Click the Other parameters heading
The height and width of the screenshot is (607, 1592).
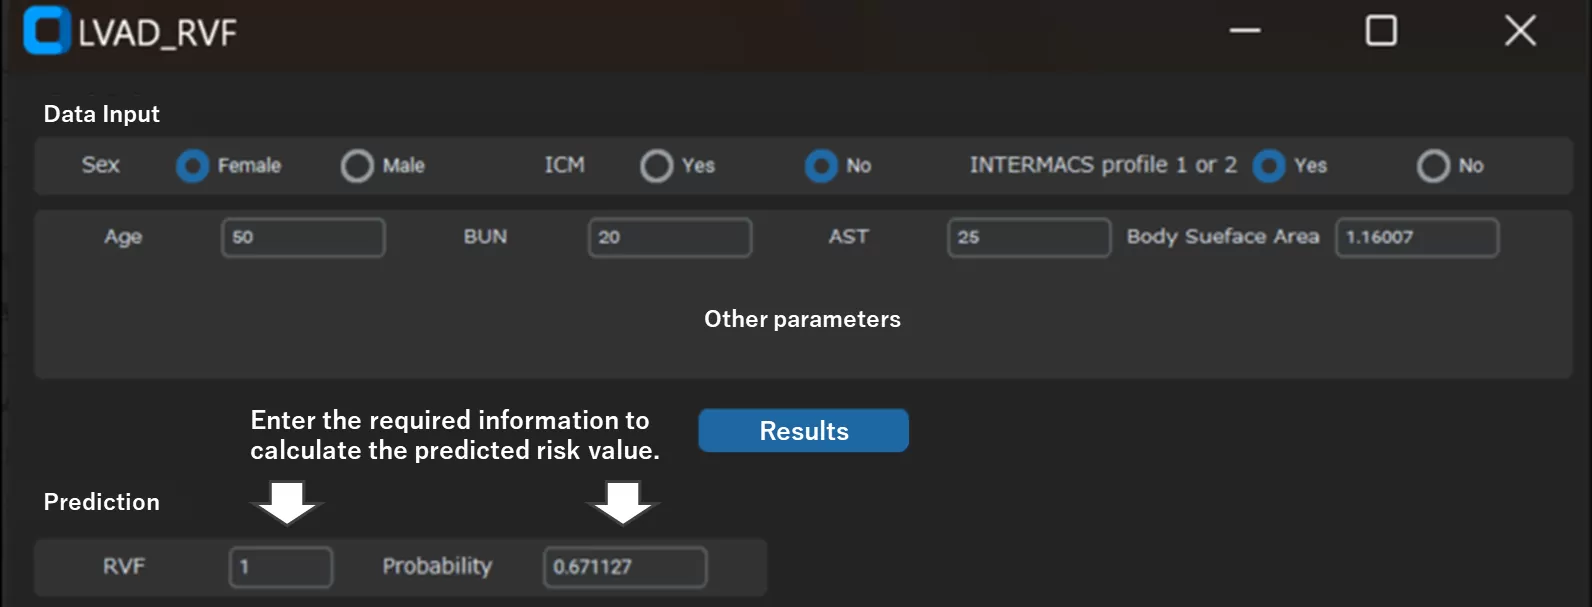[802, 319]
